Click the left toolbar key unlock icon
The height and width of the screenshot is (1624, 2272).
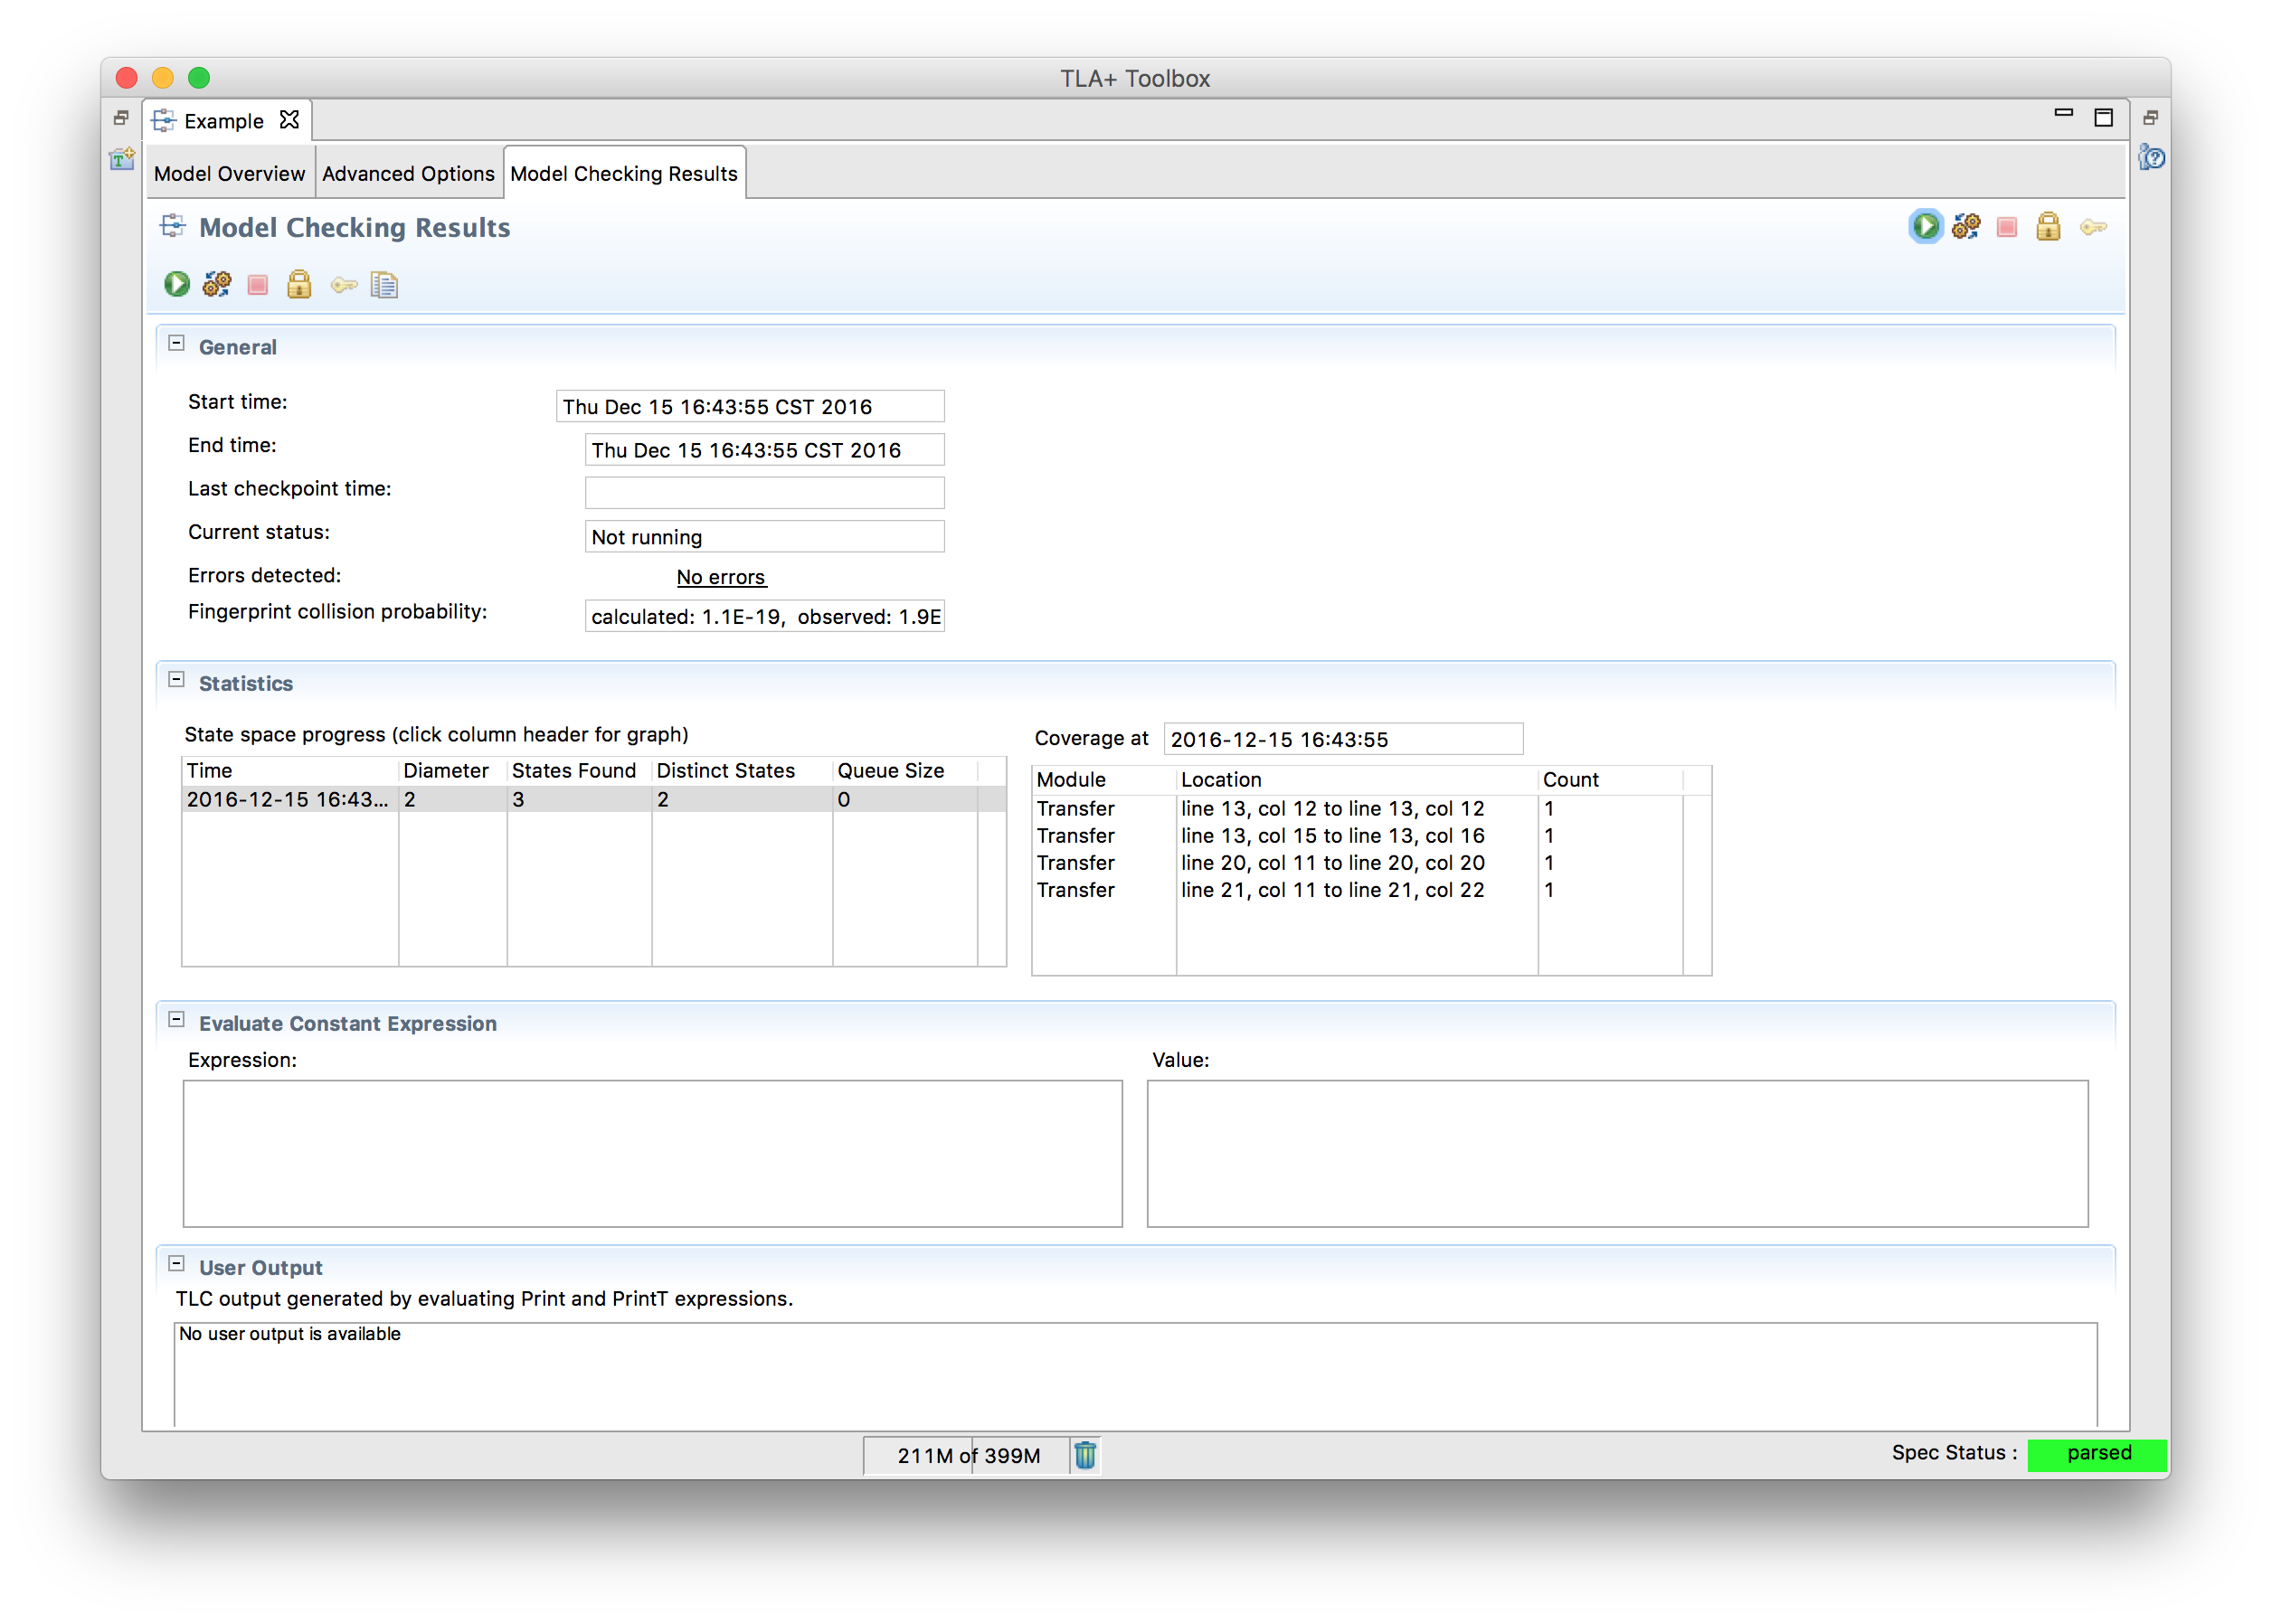point(344,286)
